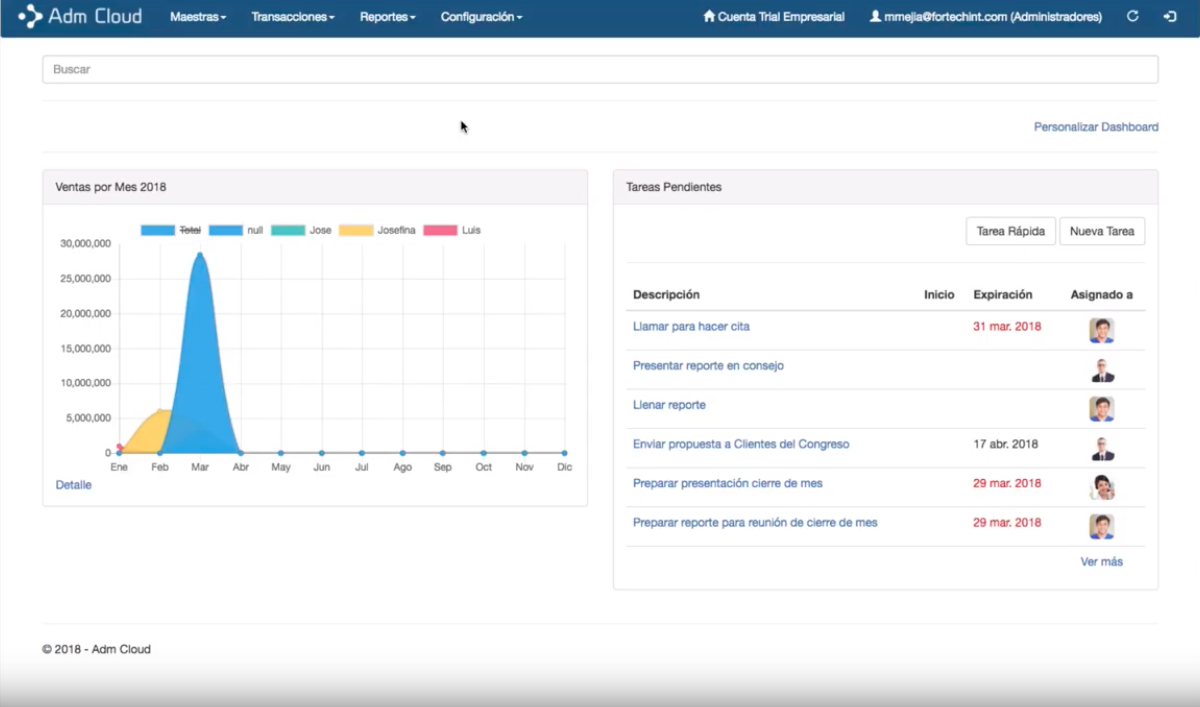Click the avatar for Enviar propuesta a Clientes del Congreso
The image size is (1200, 707).
click(1101, 448)
